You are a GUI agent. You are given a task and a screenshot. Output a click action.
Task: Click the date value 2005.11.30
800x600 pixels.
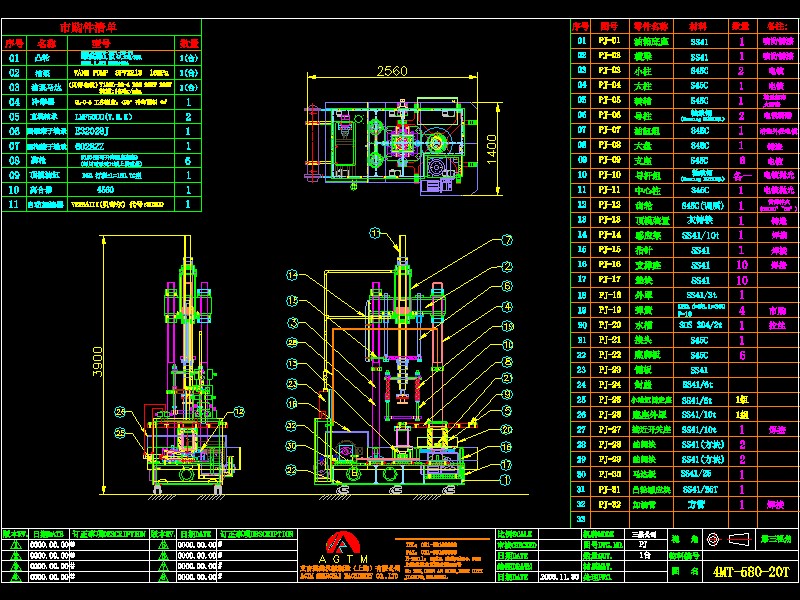point(558,577)
